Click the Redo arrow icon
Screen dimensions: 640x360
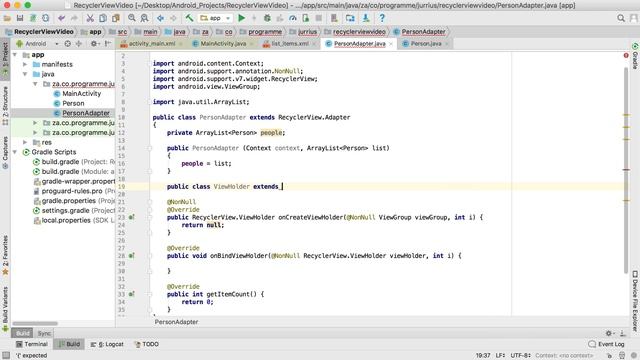74,18
